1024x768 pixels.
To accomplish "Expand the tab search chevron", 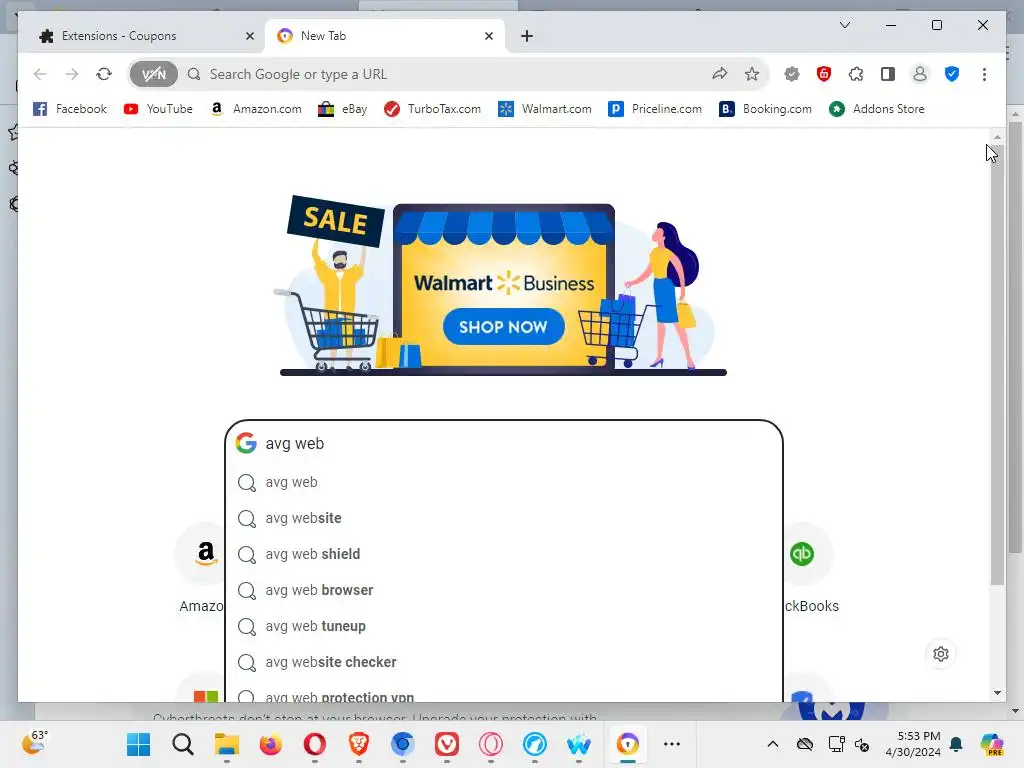I will (844, 25).
